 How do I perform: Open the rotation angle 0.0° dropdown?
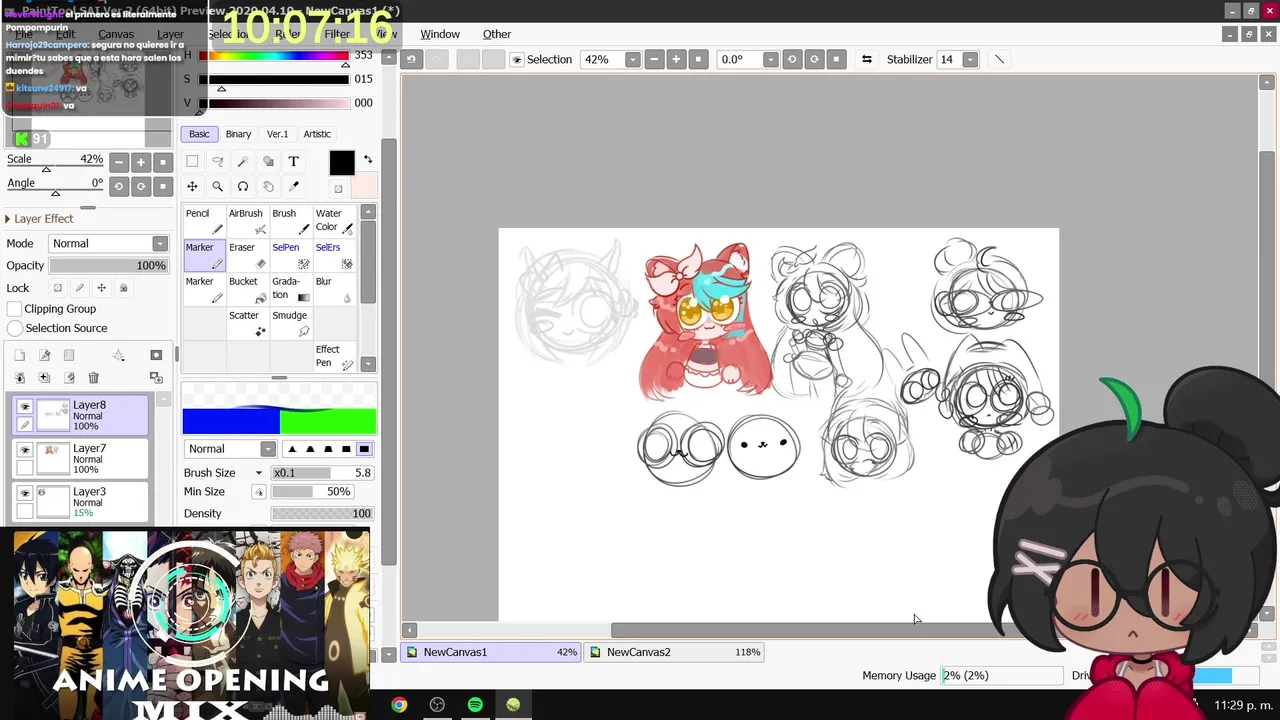(770, 60)
